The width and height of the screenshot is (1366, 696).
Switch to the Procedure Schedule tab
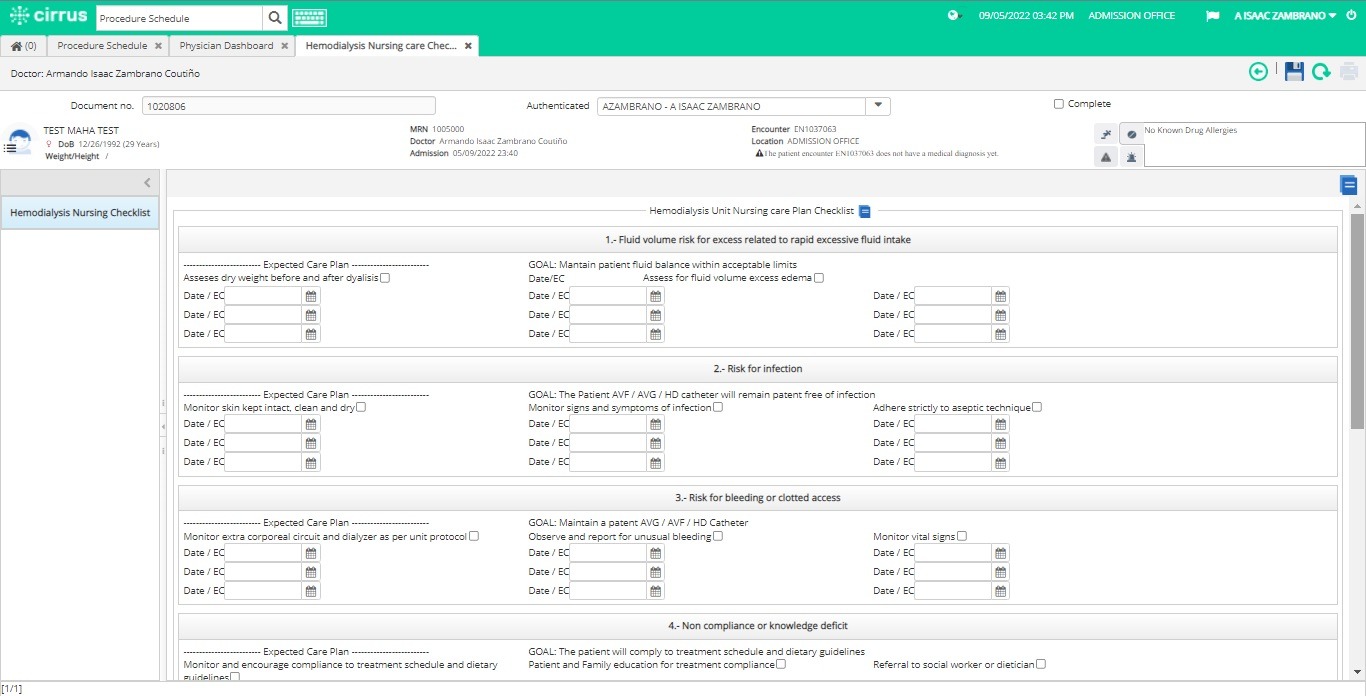tap(102, 46)
